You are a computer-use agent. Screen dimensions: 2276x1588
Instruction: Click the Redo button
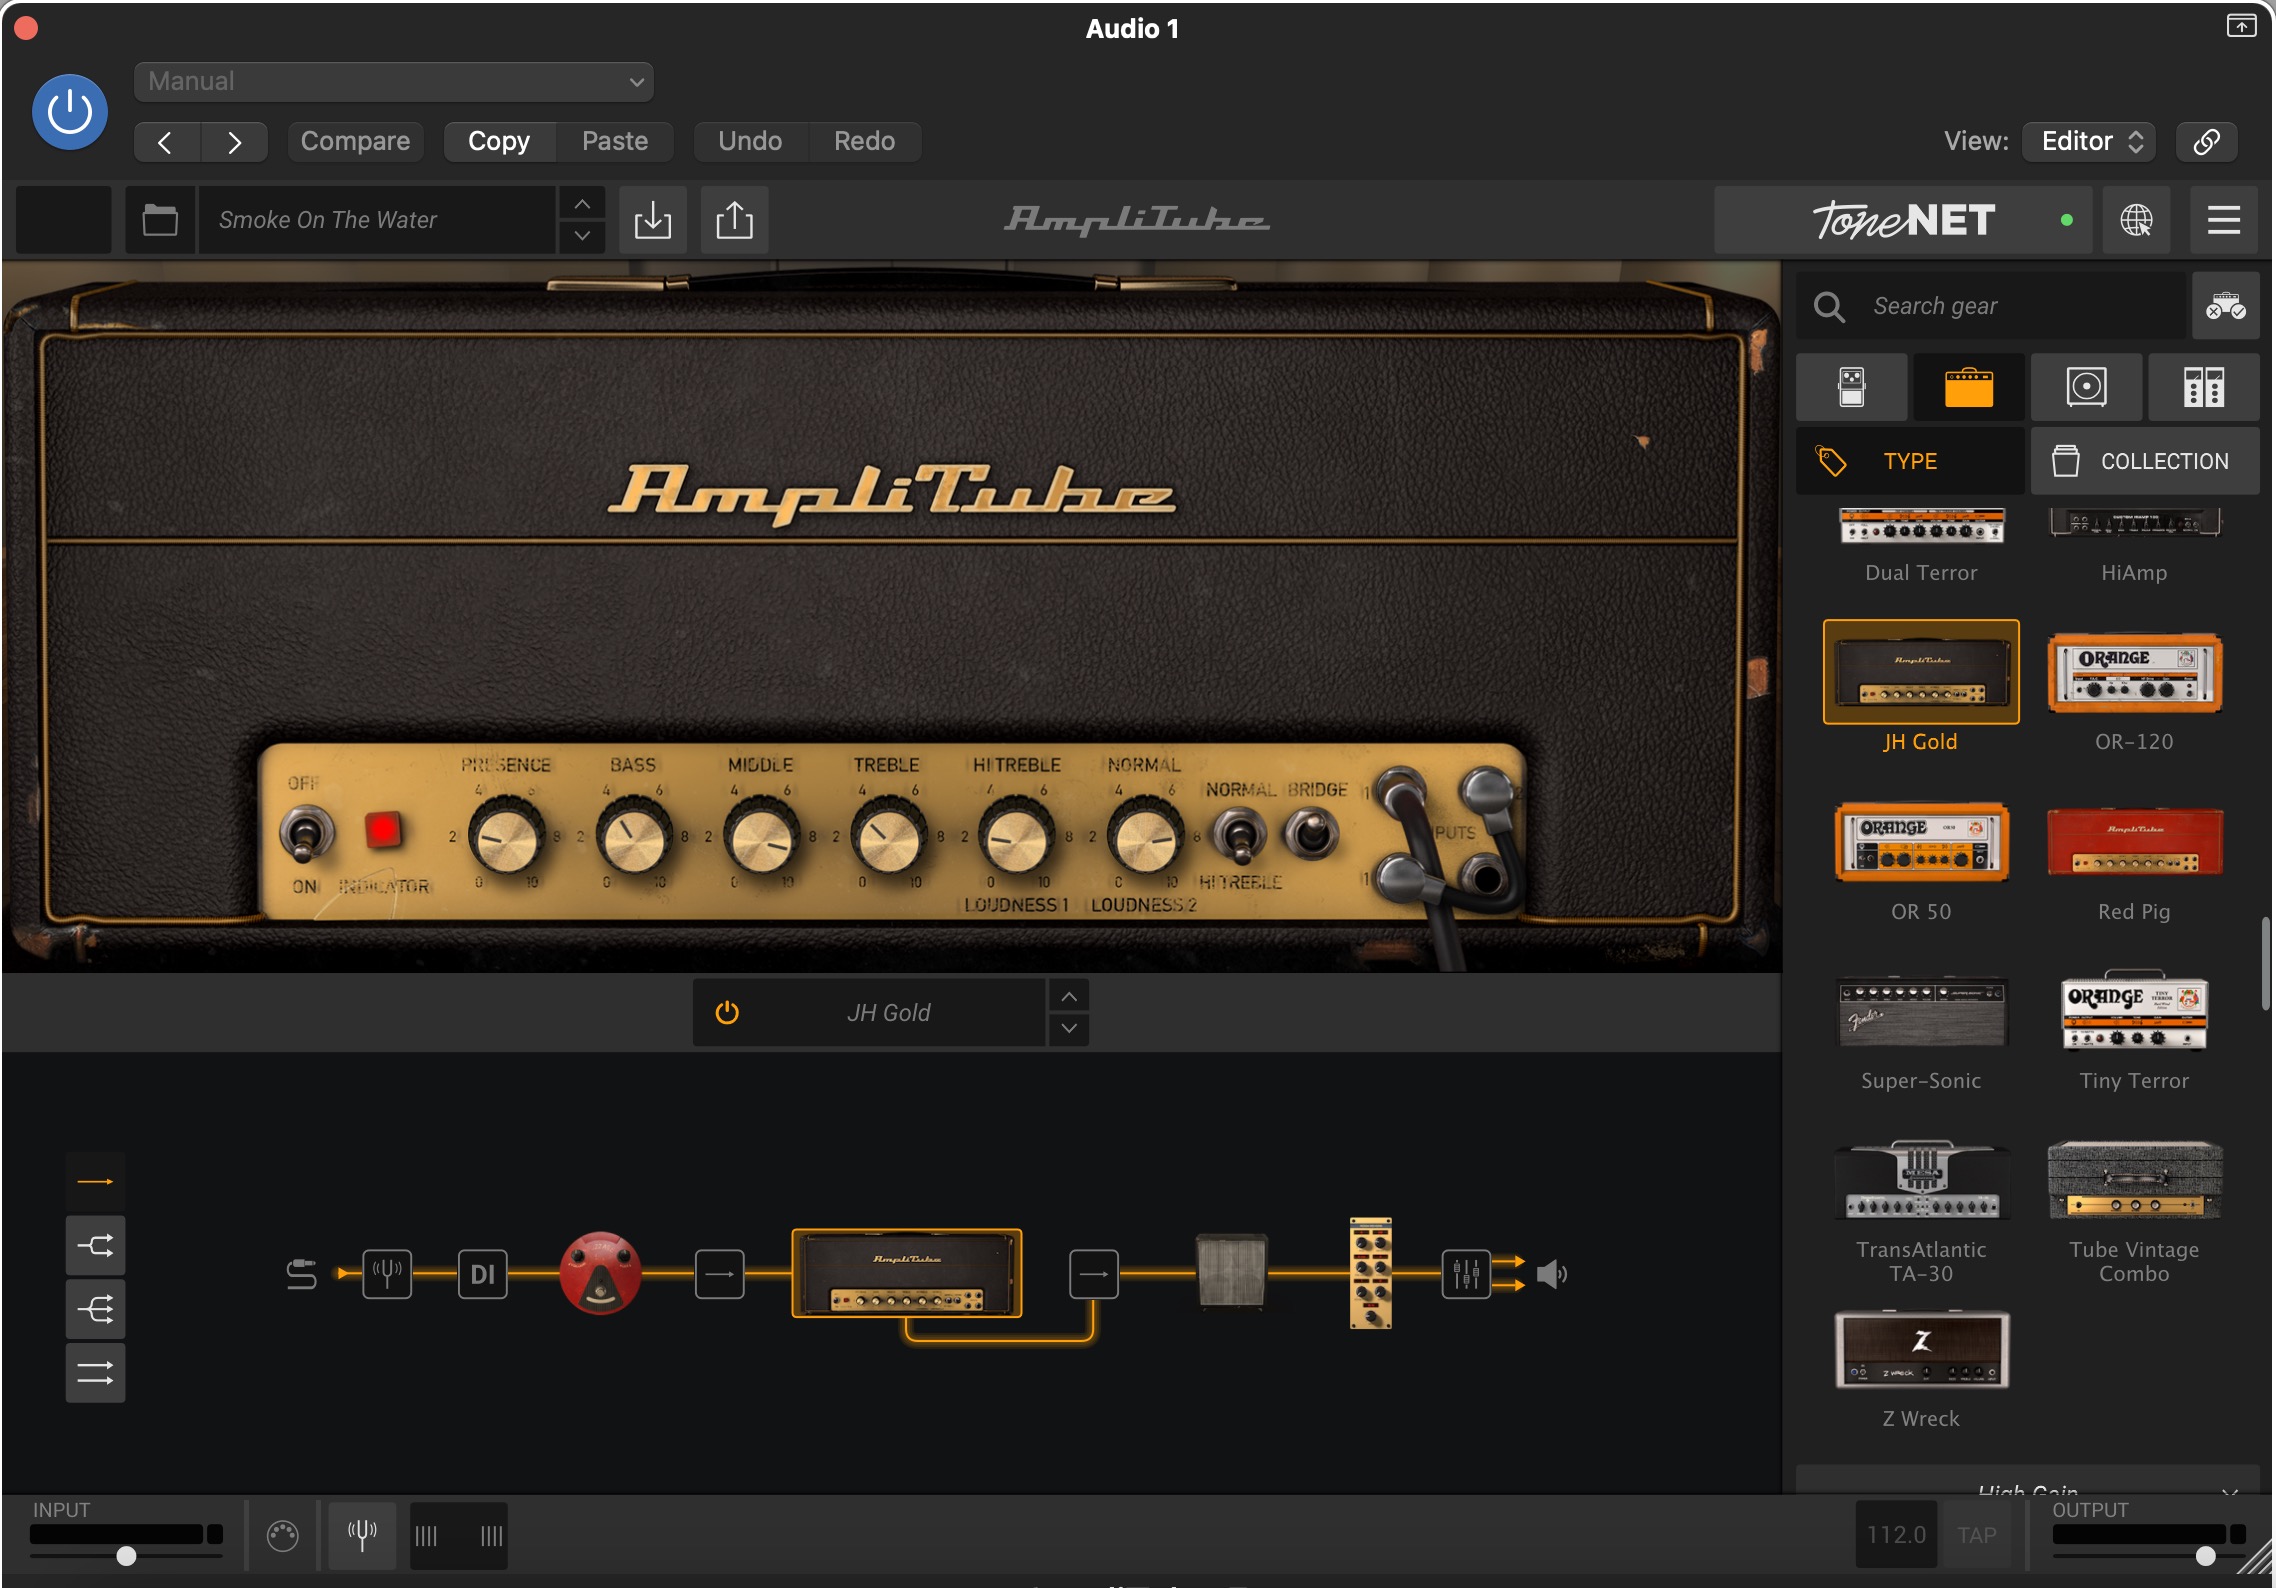pyautogui.click(x=865, y=141)
